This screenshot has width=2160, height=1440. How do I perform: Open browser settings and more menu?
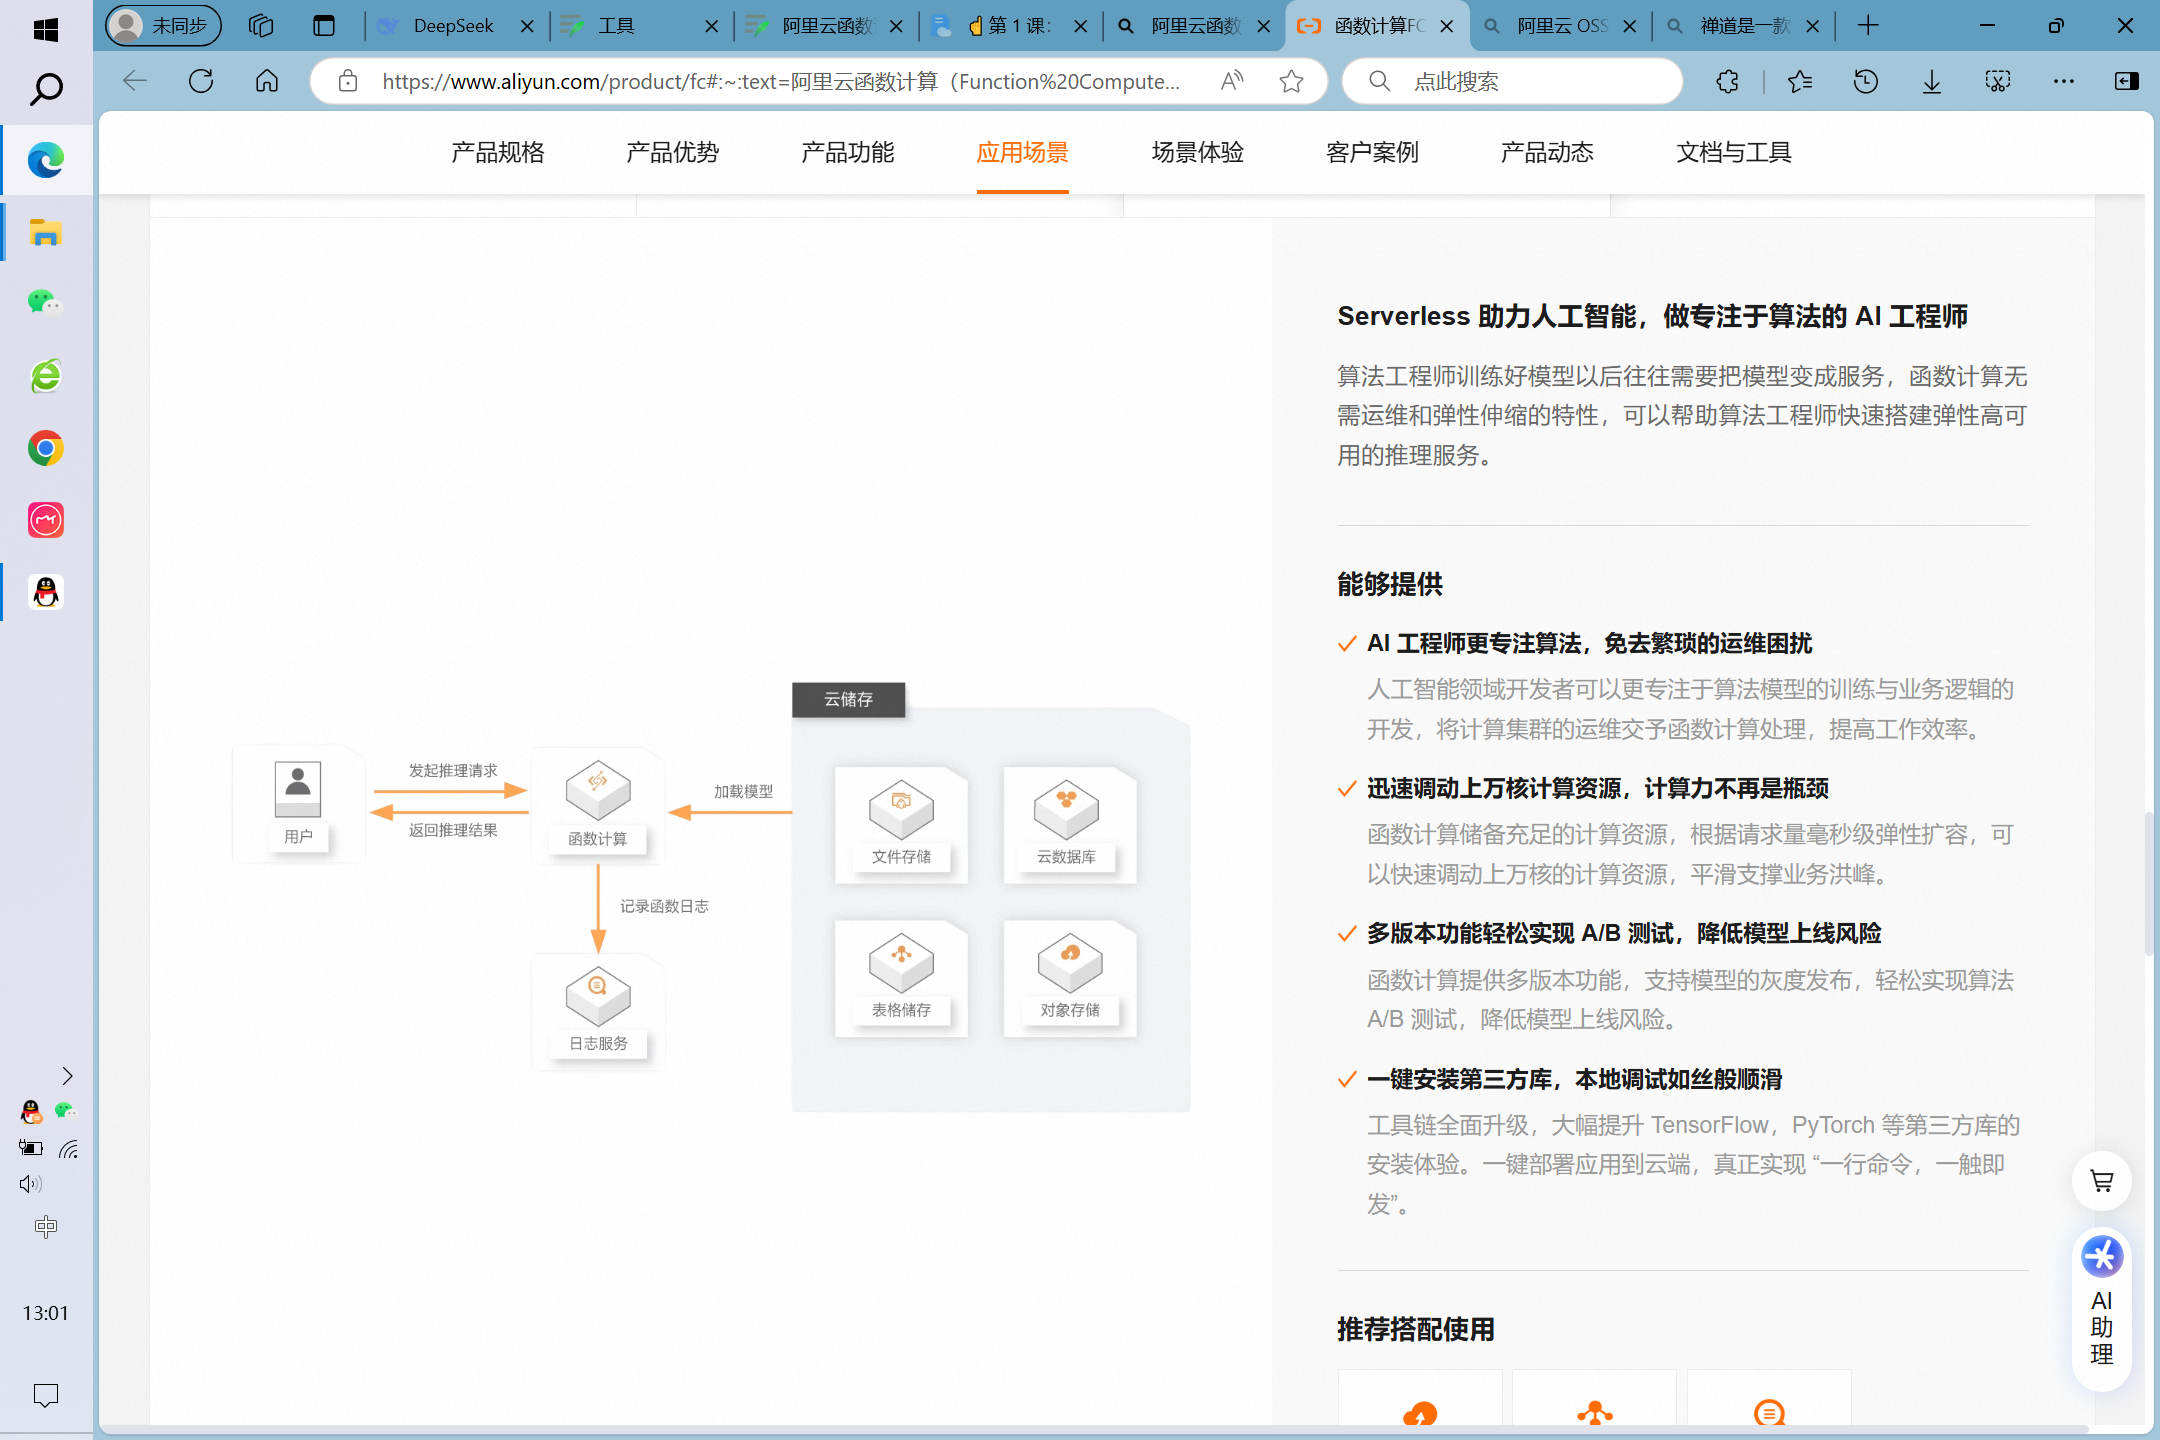pos(2064,81)
